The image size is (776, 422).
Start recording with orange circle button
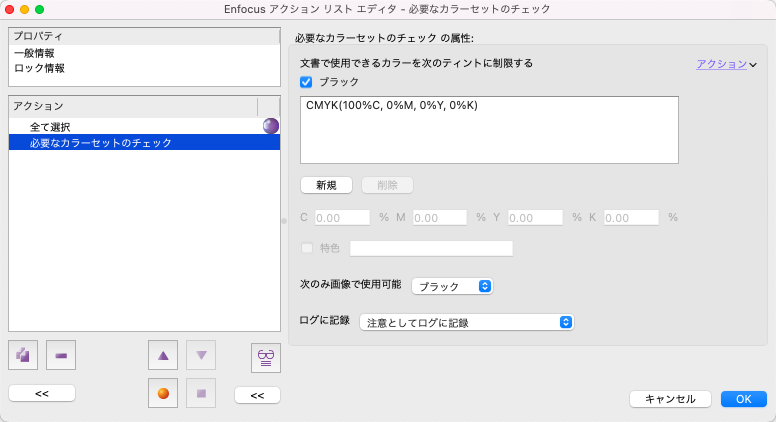(x=163, y=393)
